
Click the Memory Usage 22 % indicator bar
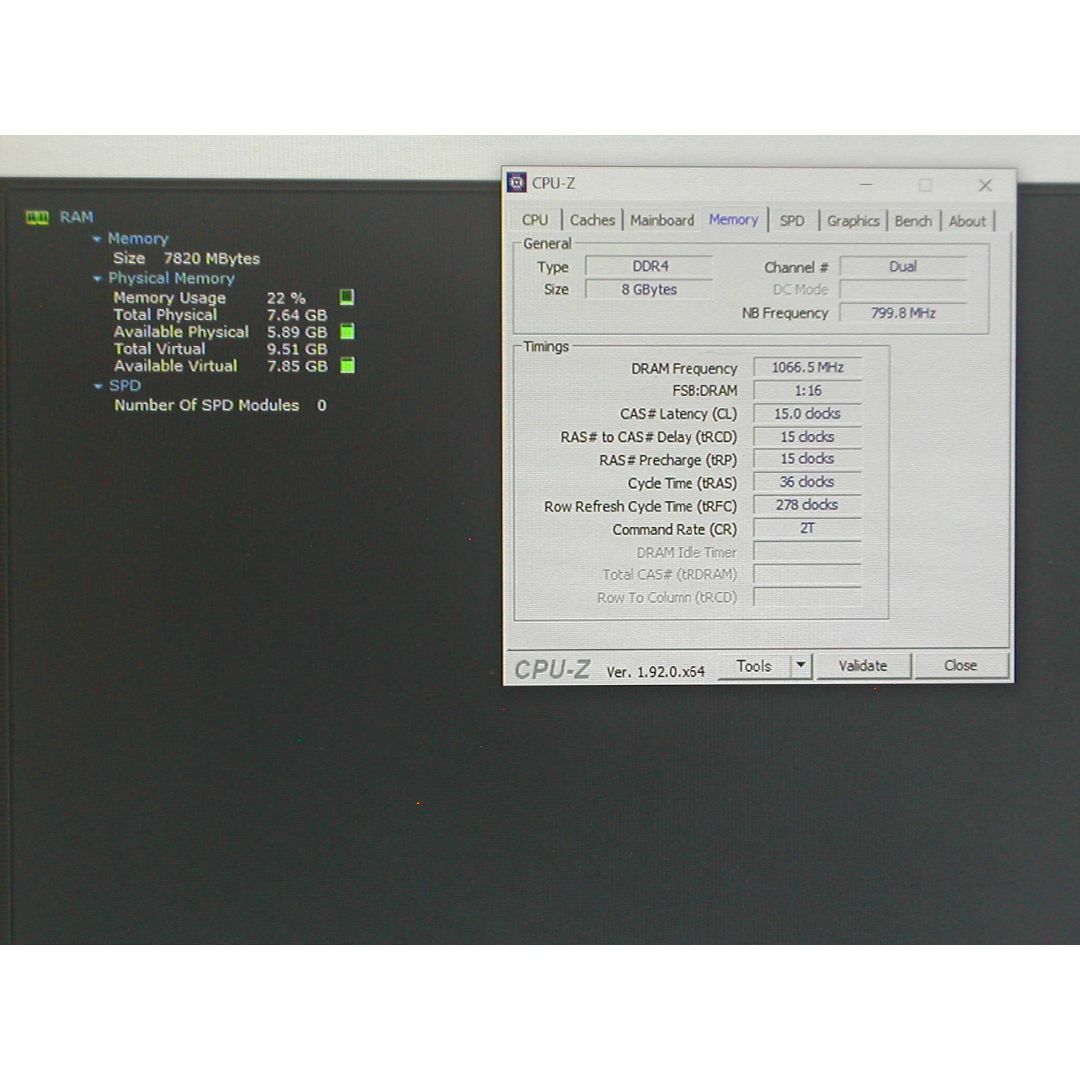347,297
